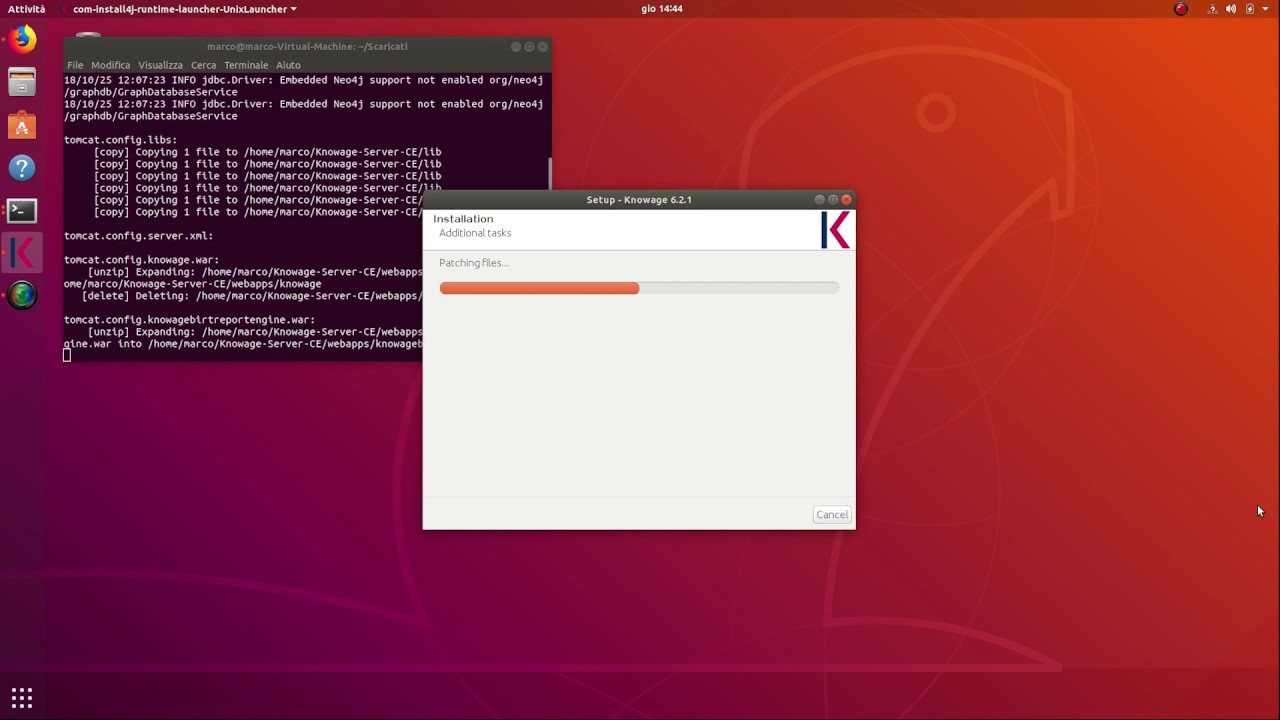Maximize the Setup Knowage window
1280x720 pixels.
click(x=833, y=200)
